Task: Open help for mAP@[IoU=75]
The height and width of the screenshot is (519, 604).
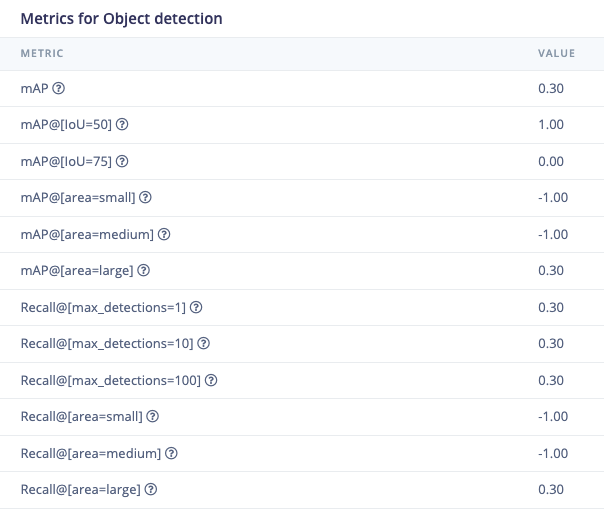Action: [122, 161]
